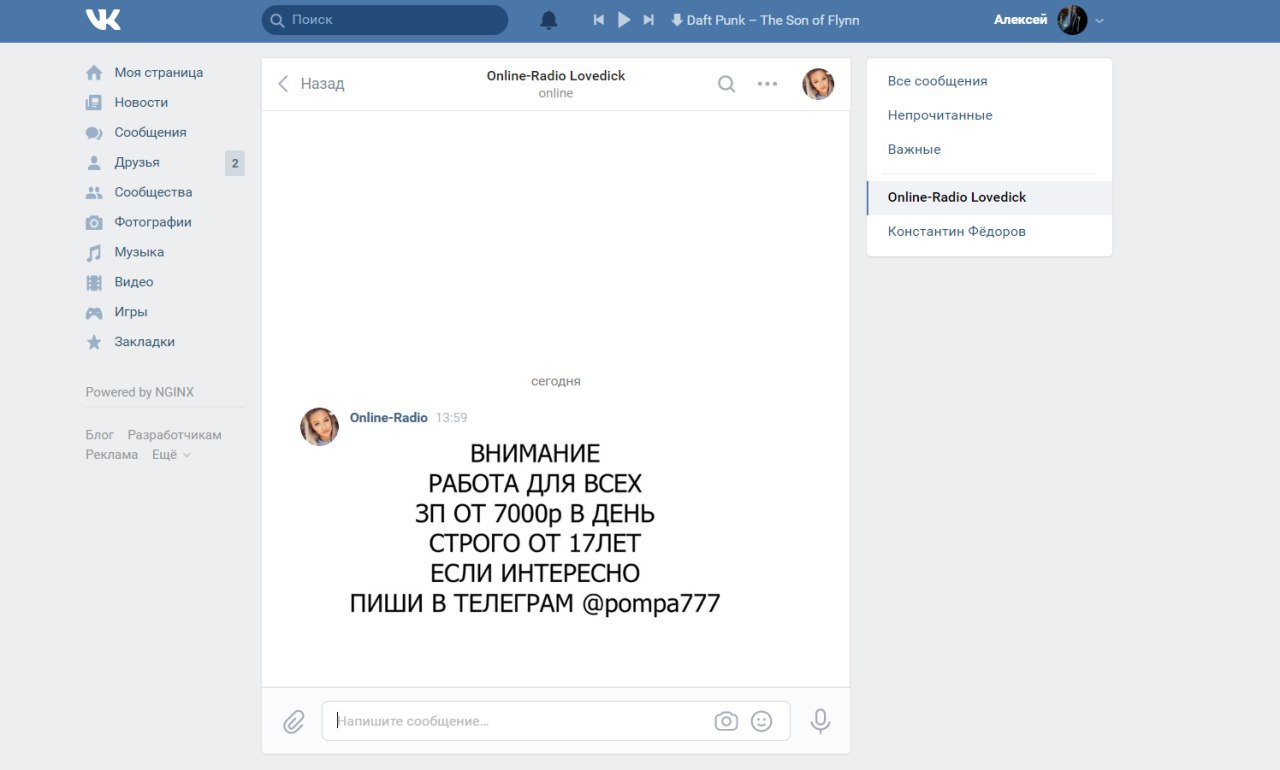Go back with the Назад button
Image resolution: width=1280 pixels, height=770 pixels.
click(x=311, y=84)
